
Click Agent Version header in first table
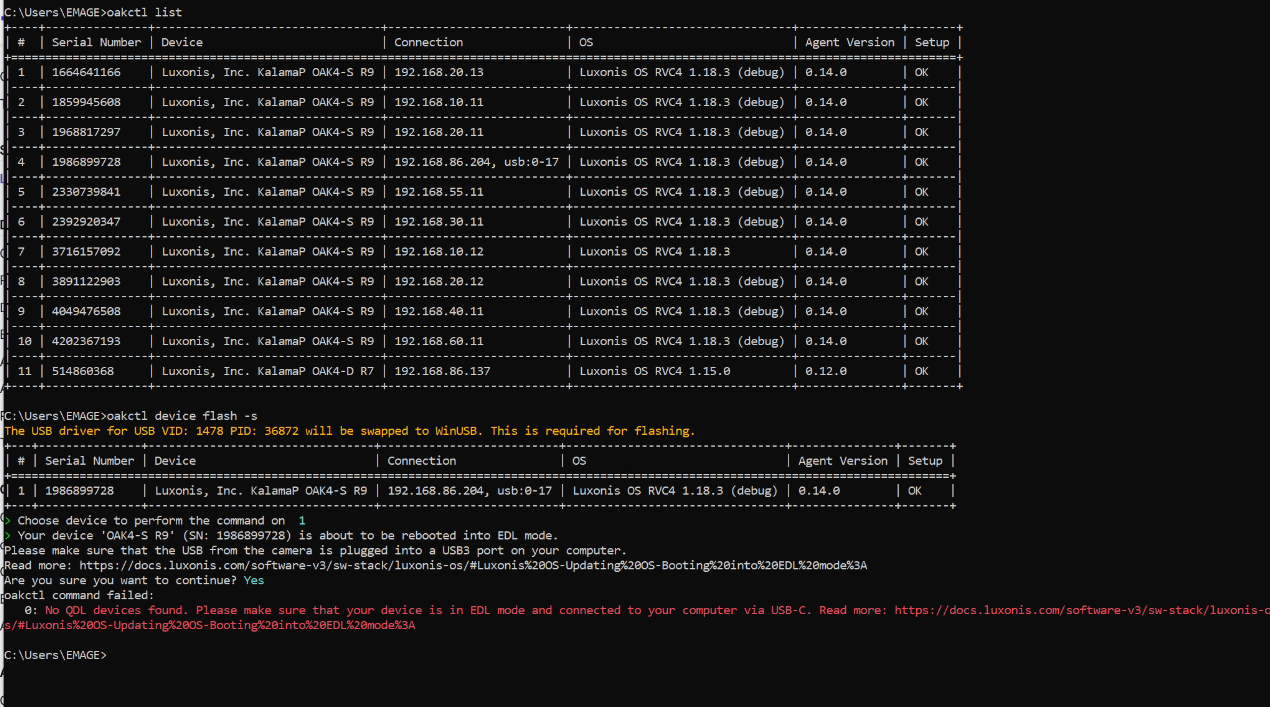click(849, 42)
